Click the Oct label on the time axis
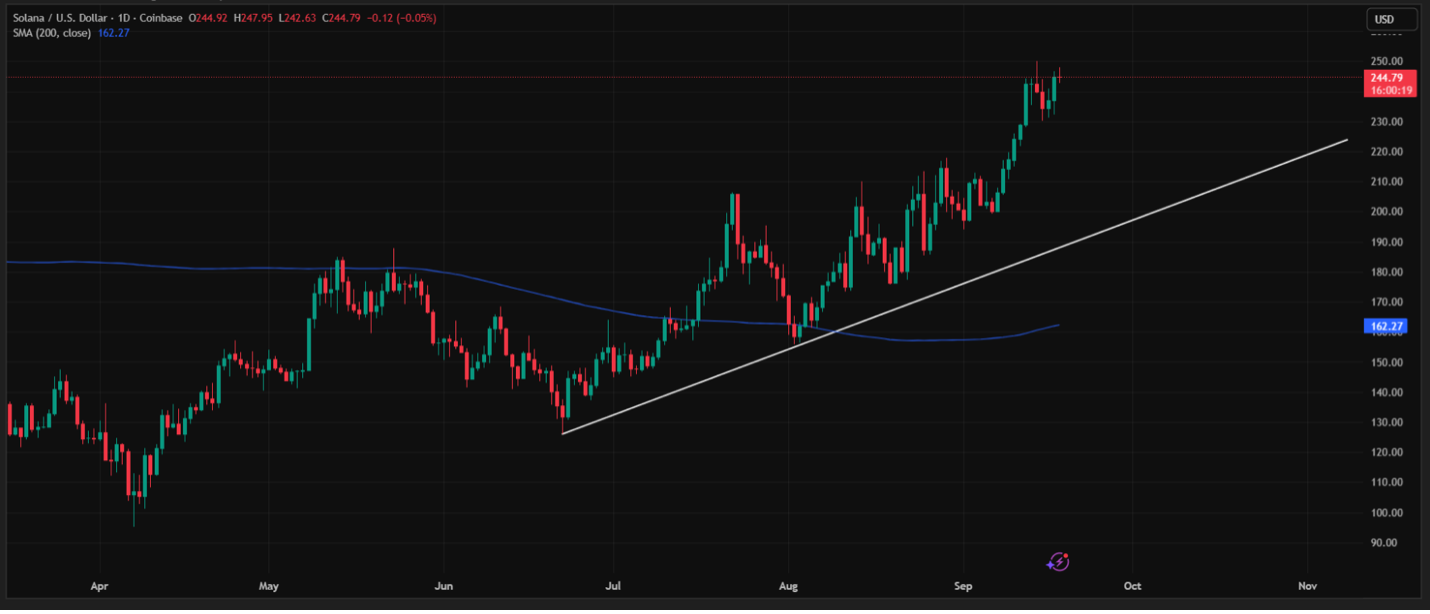Image resolution: width=1430 pixels, height=614 pixels. pos(1132,586)
